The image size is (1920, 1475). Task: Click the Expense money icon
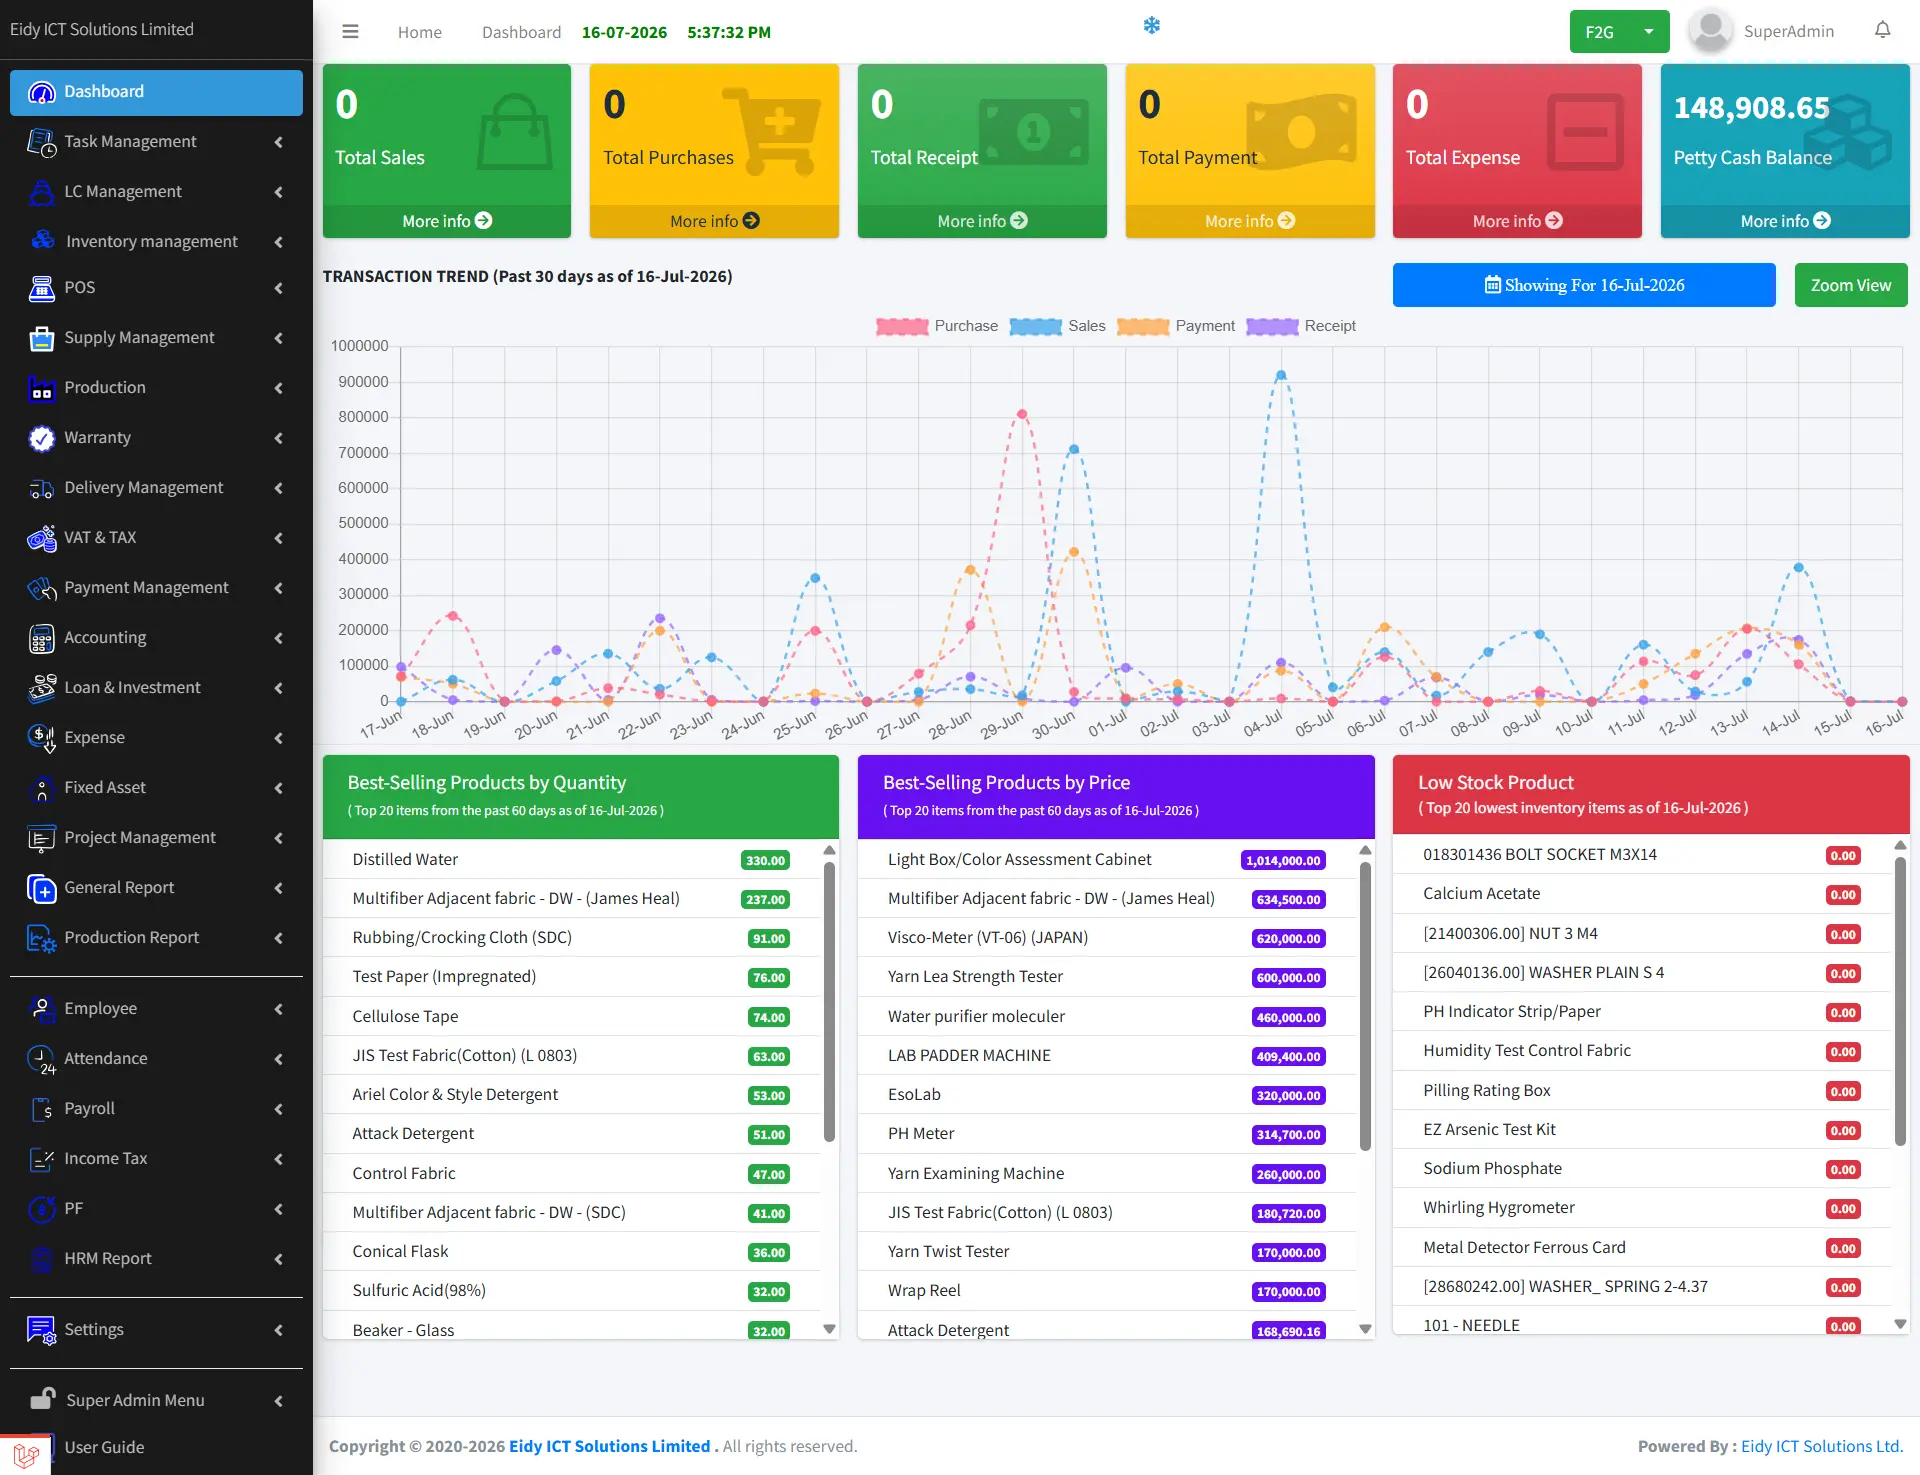pos(41,738)
